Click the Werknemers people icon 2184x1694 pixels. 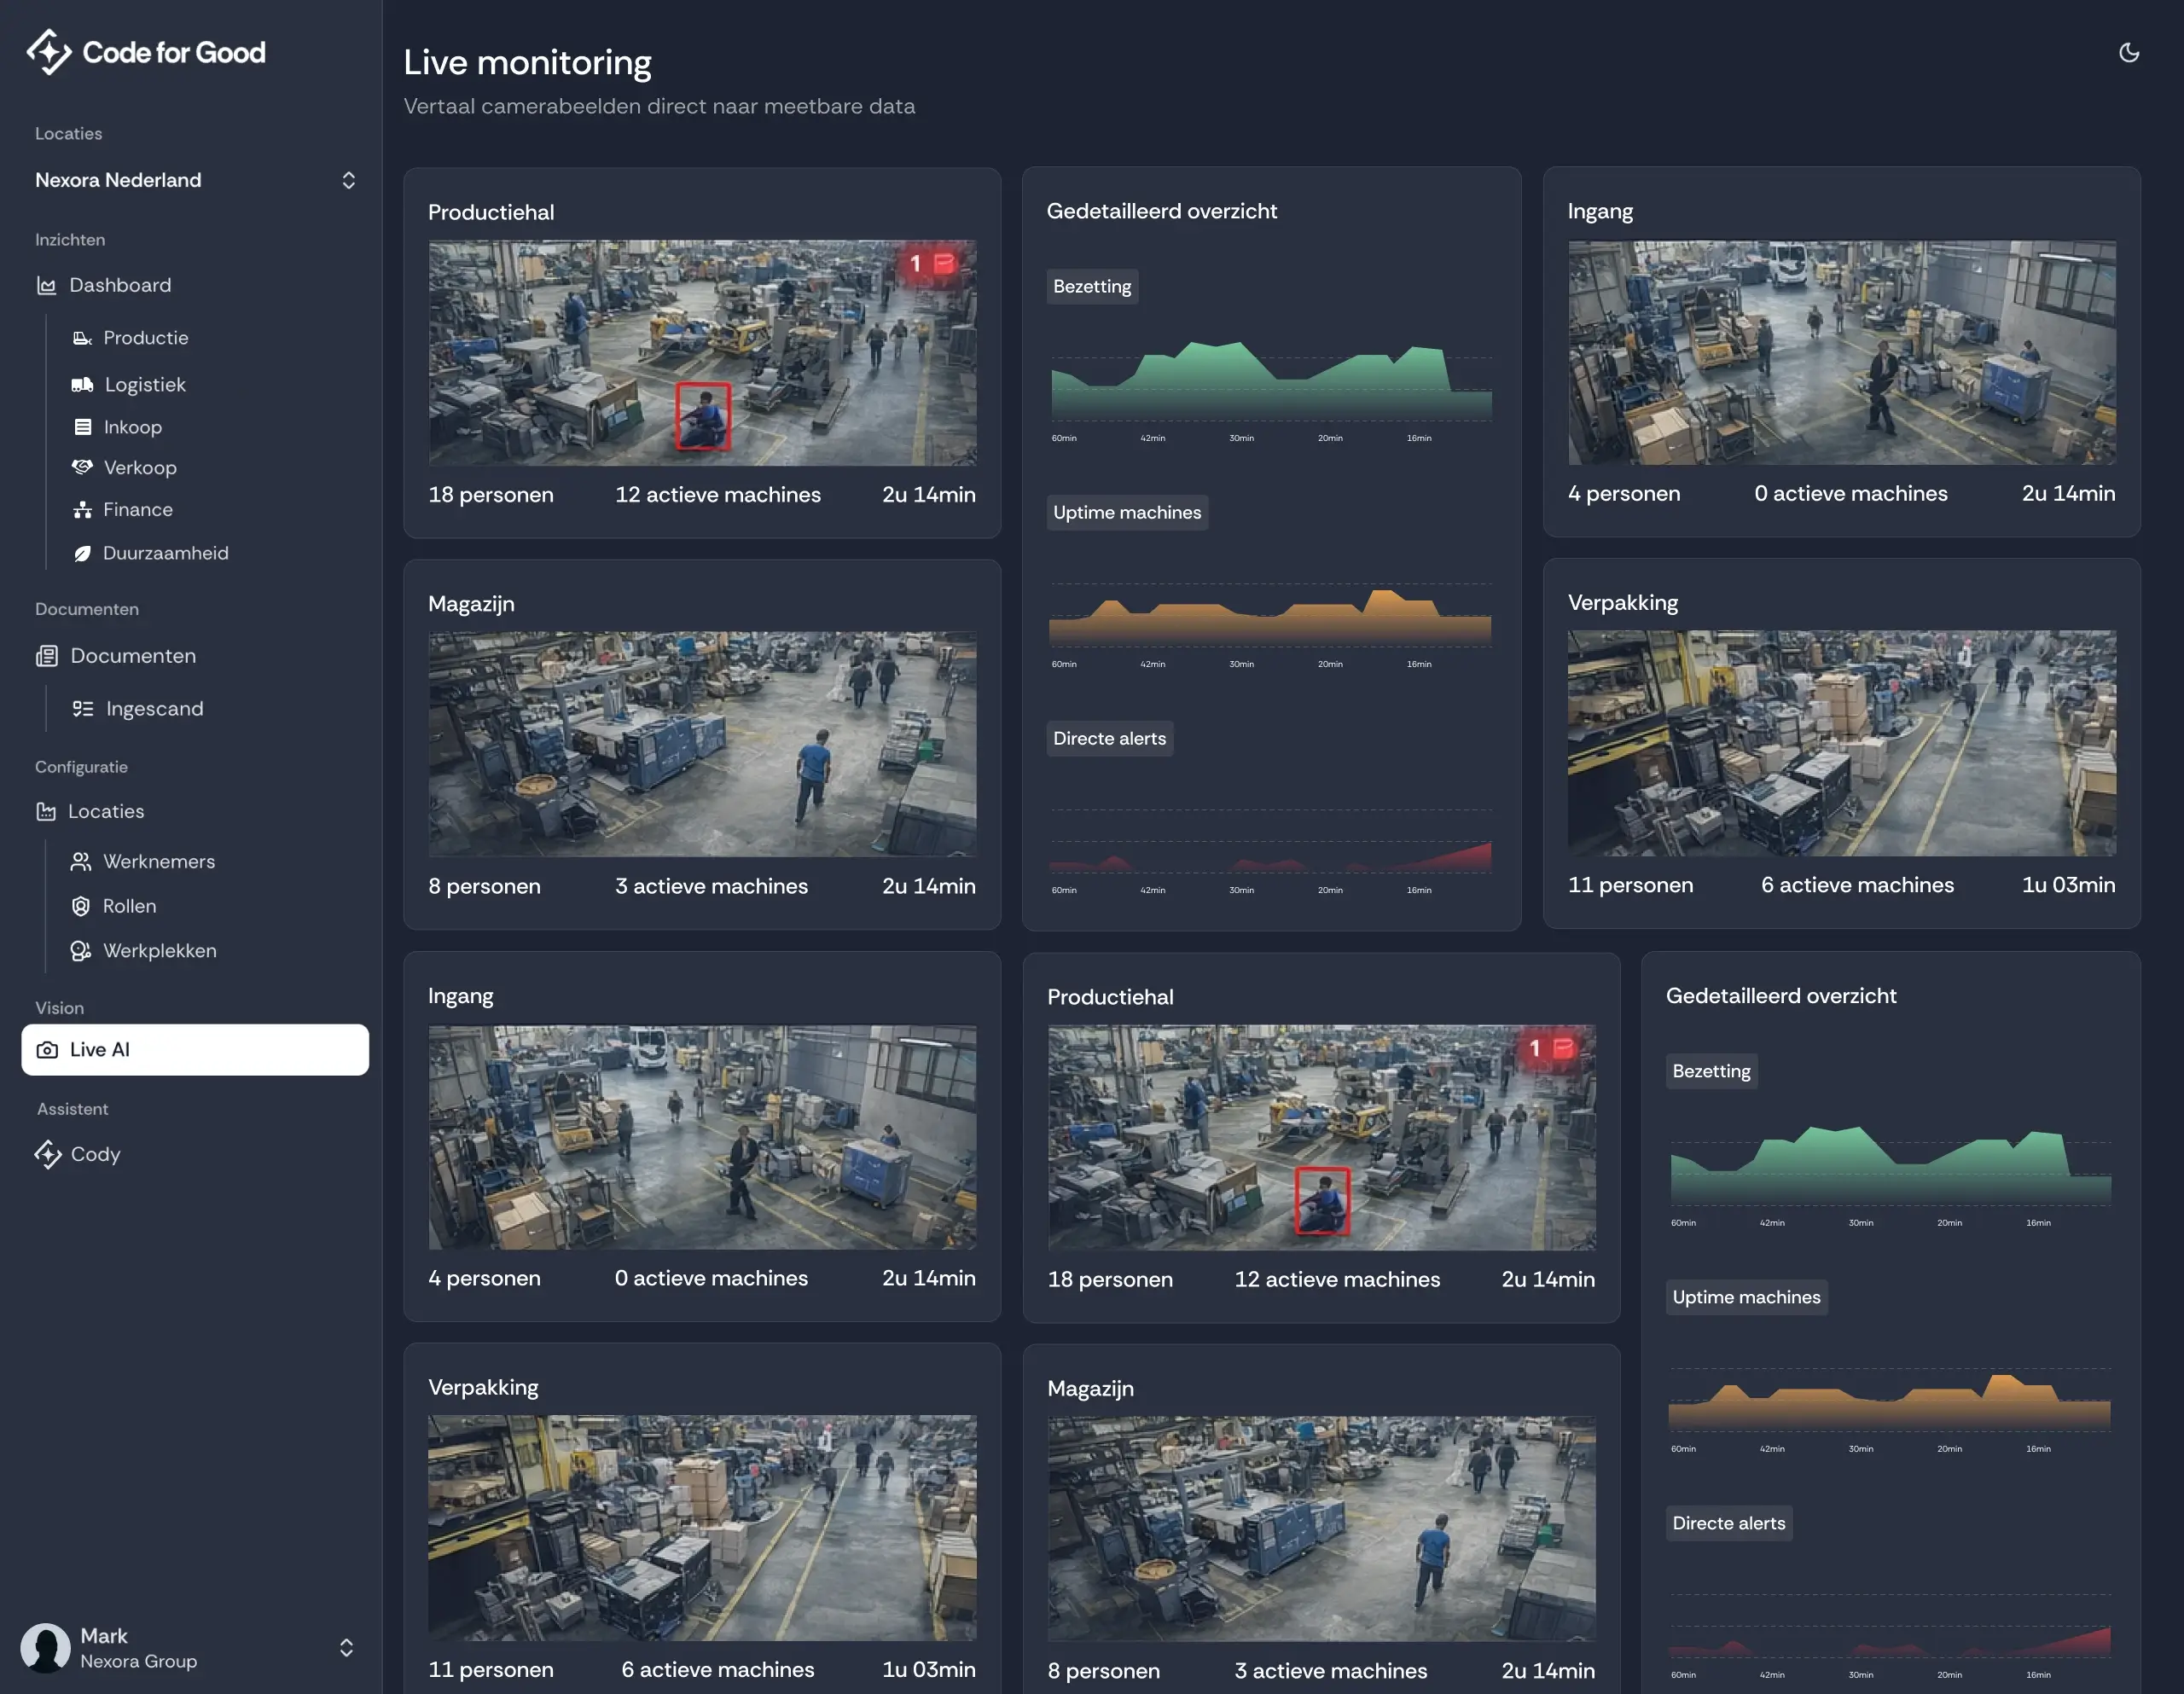tap(81, 862)
